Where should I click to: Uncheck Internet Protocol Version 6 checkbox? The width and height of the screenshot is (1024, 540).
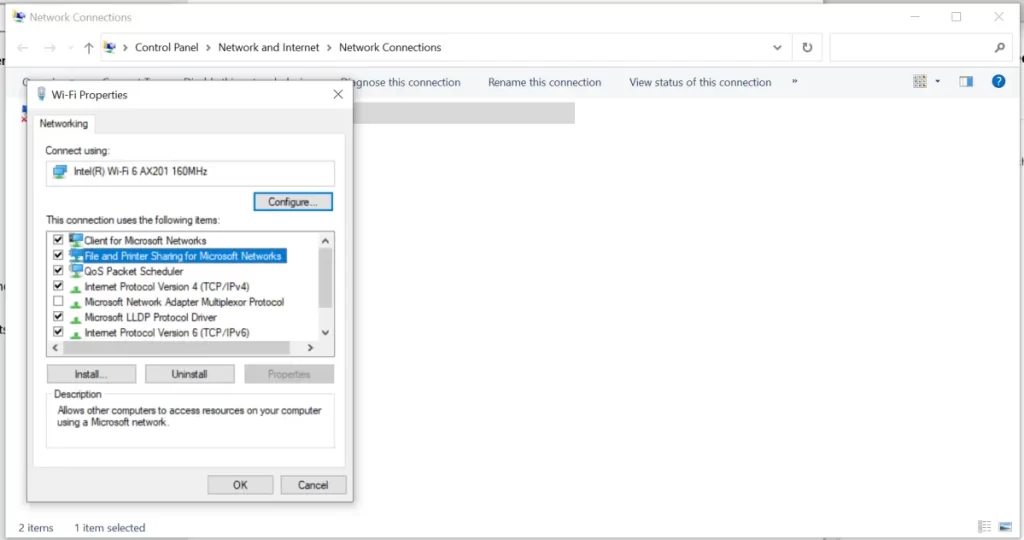click(x=58, y=332)
